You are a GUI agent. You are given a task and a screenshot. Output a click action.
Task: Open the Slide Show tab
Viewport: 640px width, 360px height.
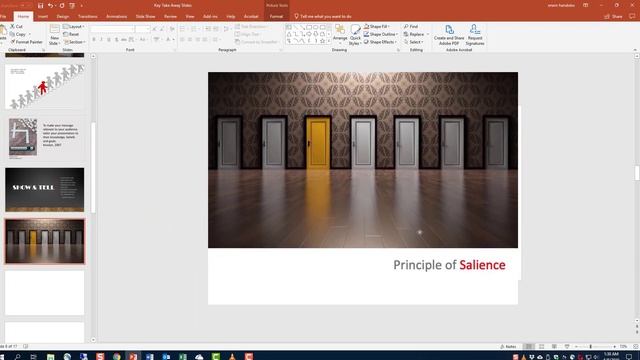(x=145, y=16)
